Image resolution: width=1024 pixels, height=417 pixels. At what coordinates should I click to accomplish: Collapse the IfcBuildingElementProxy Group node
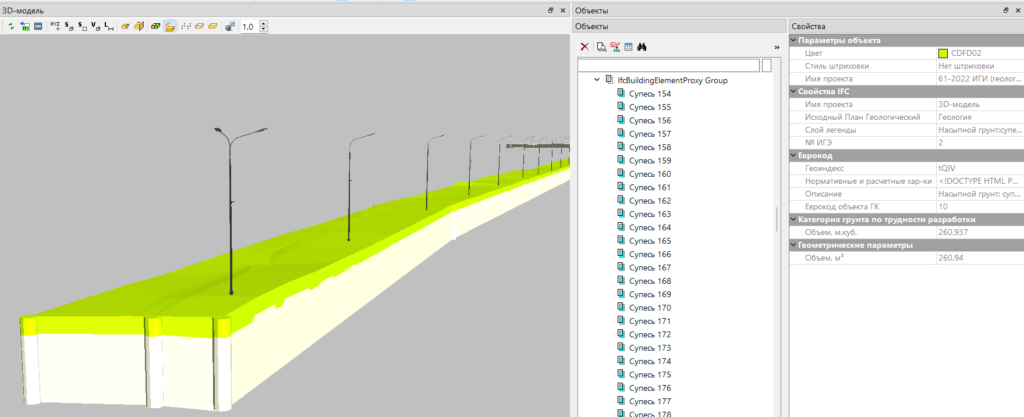pyautogui.click(x=596, y=80)
